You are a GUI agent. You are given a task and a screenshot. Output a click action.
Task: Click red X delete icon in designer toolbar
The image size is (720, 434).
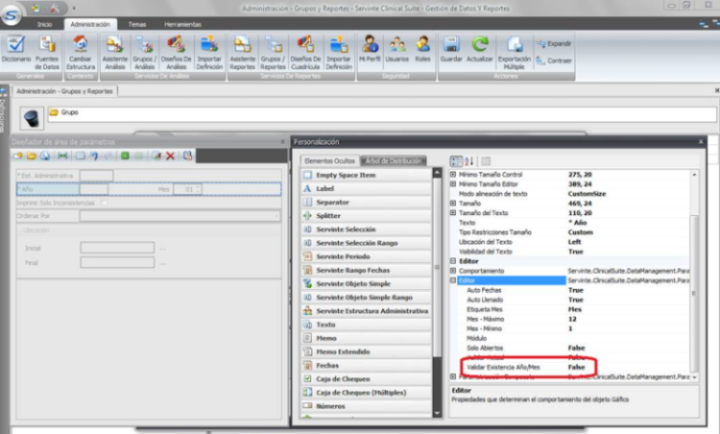[171, 156]
